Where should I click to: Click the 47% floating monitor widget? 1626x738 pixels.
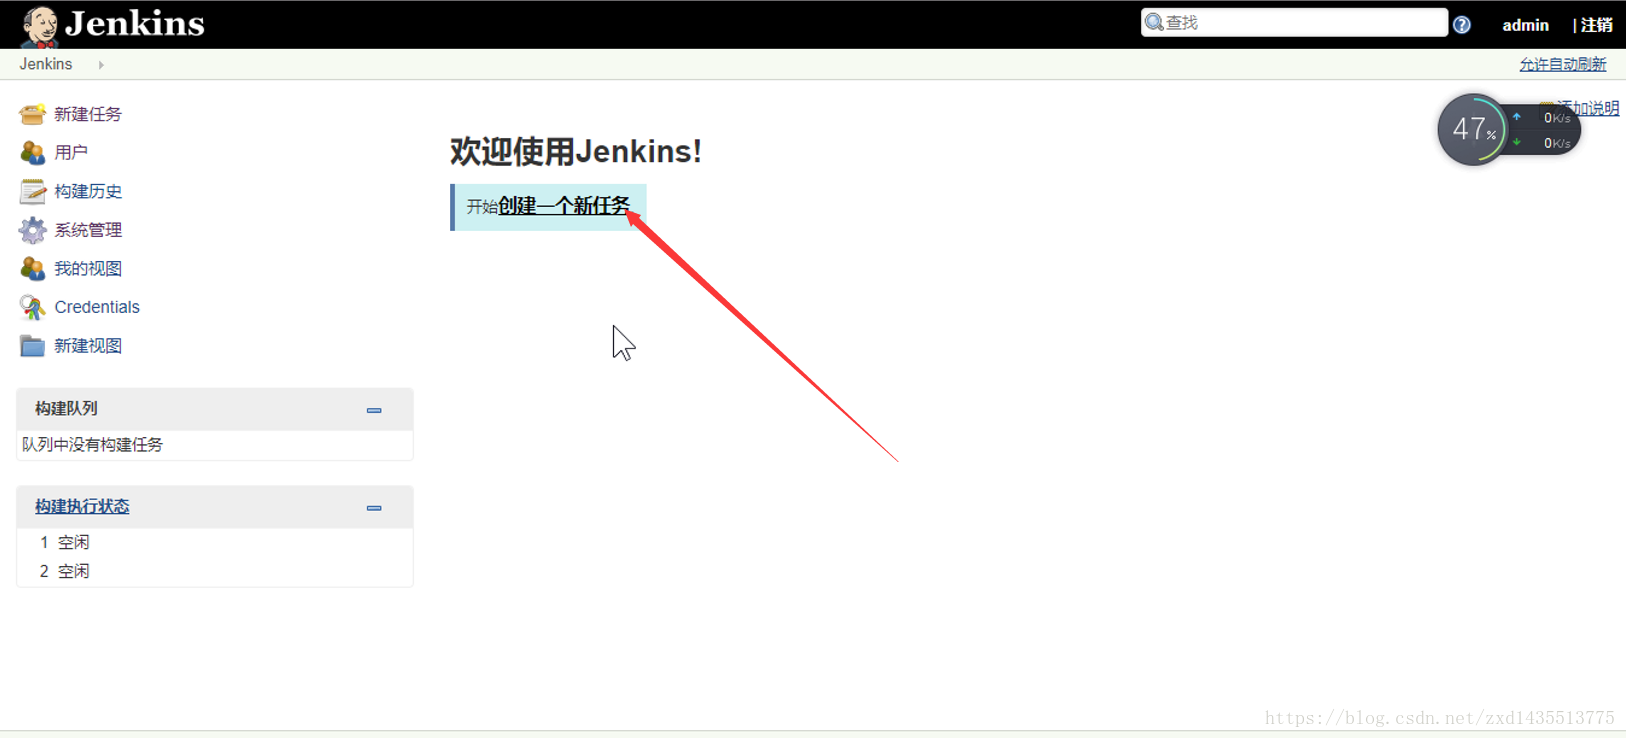point(1508,130)
